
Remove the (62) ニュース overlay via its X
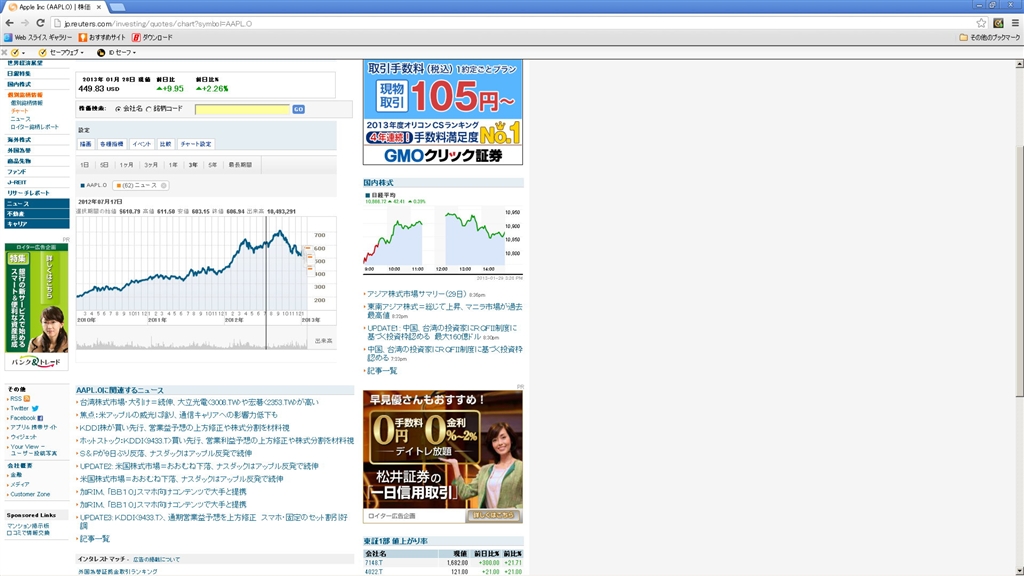164,185
